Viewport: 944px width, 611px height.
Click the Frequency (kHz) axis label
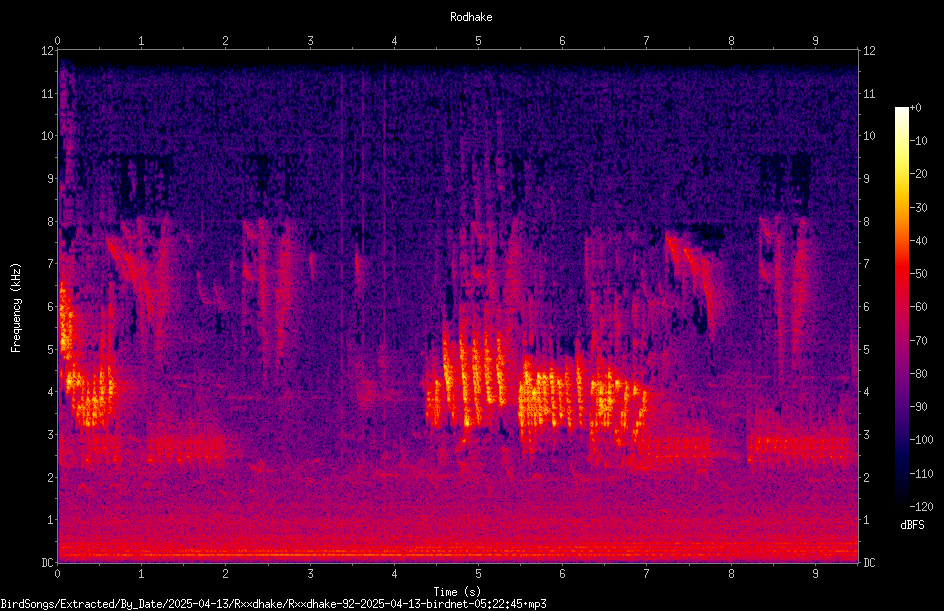(x=16, y=308)
